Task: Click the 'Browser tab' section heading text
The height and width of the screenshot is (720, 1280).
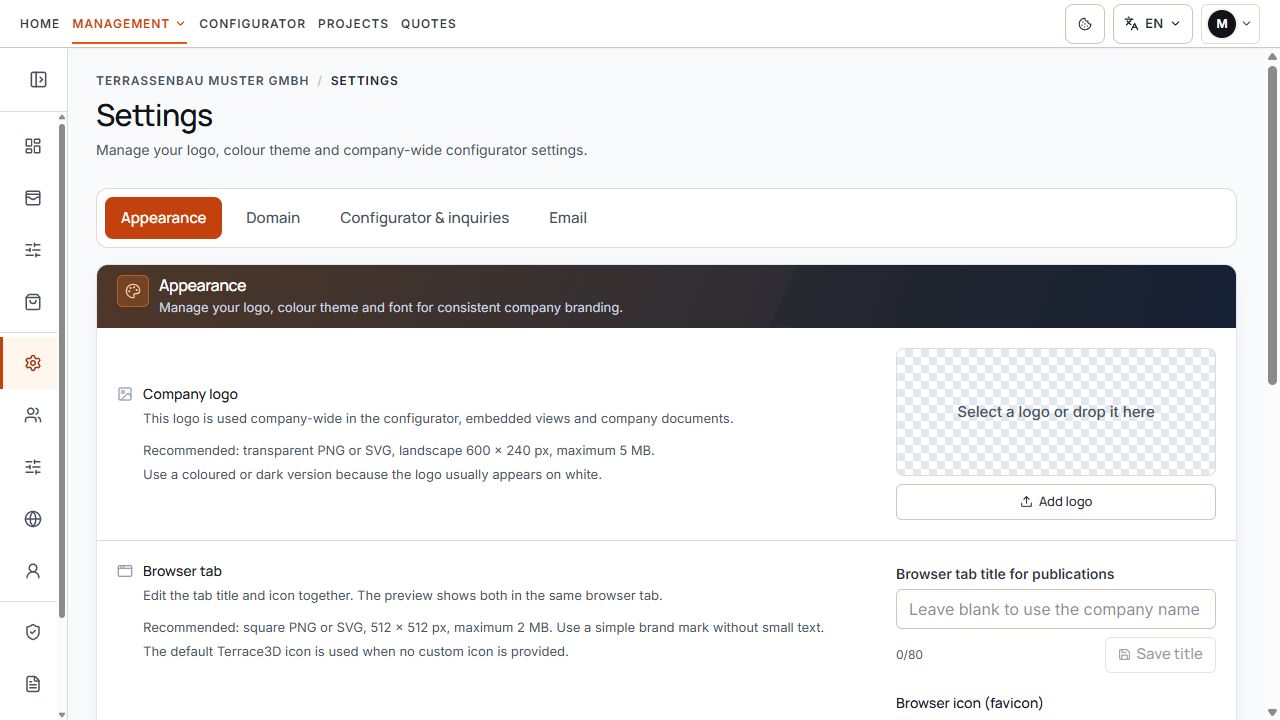Action: [x=182, y=571]
